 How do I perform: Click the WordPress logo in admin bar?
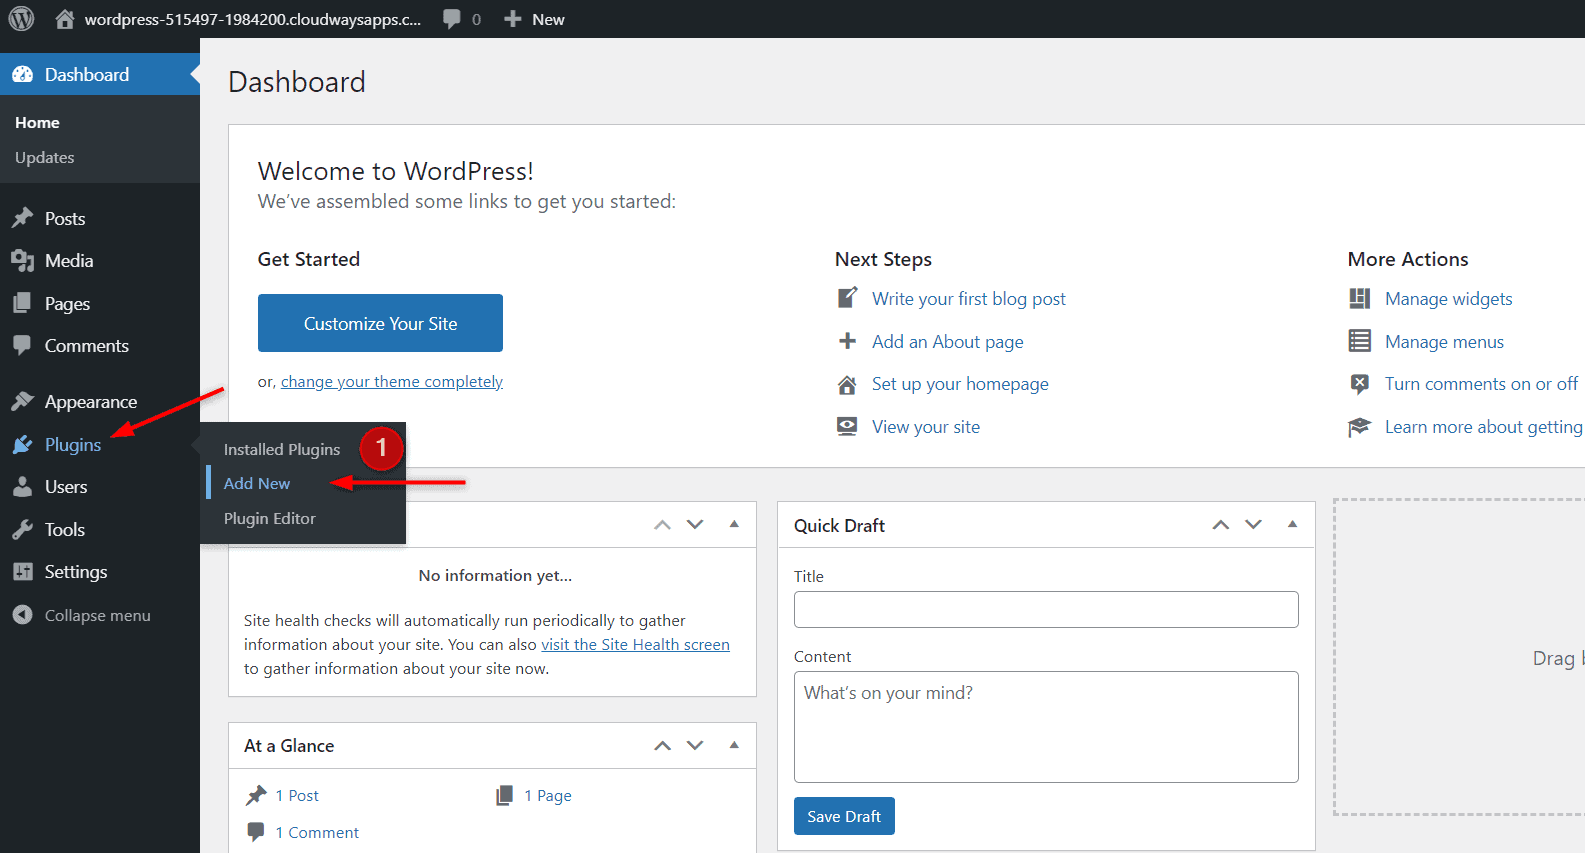pos(21,19)
